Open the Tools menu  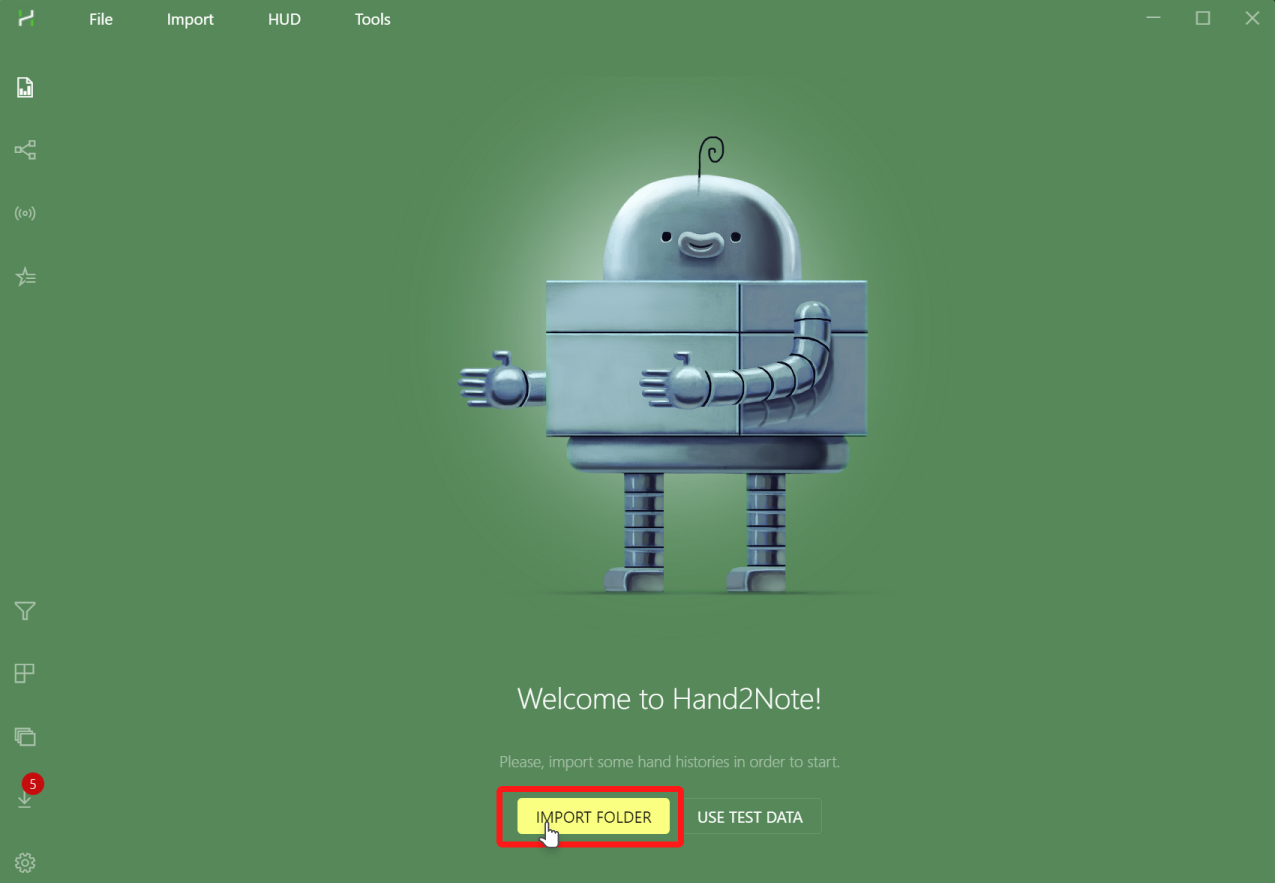[x=372, y=19]
